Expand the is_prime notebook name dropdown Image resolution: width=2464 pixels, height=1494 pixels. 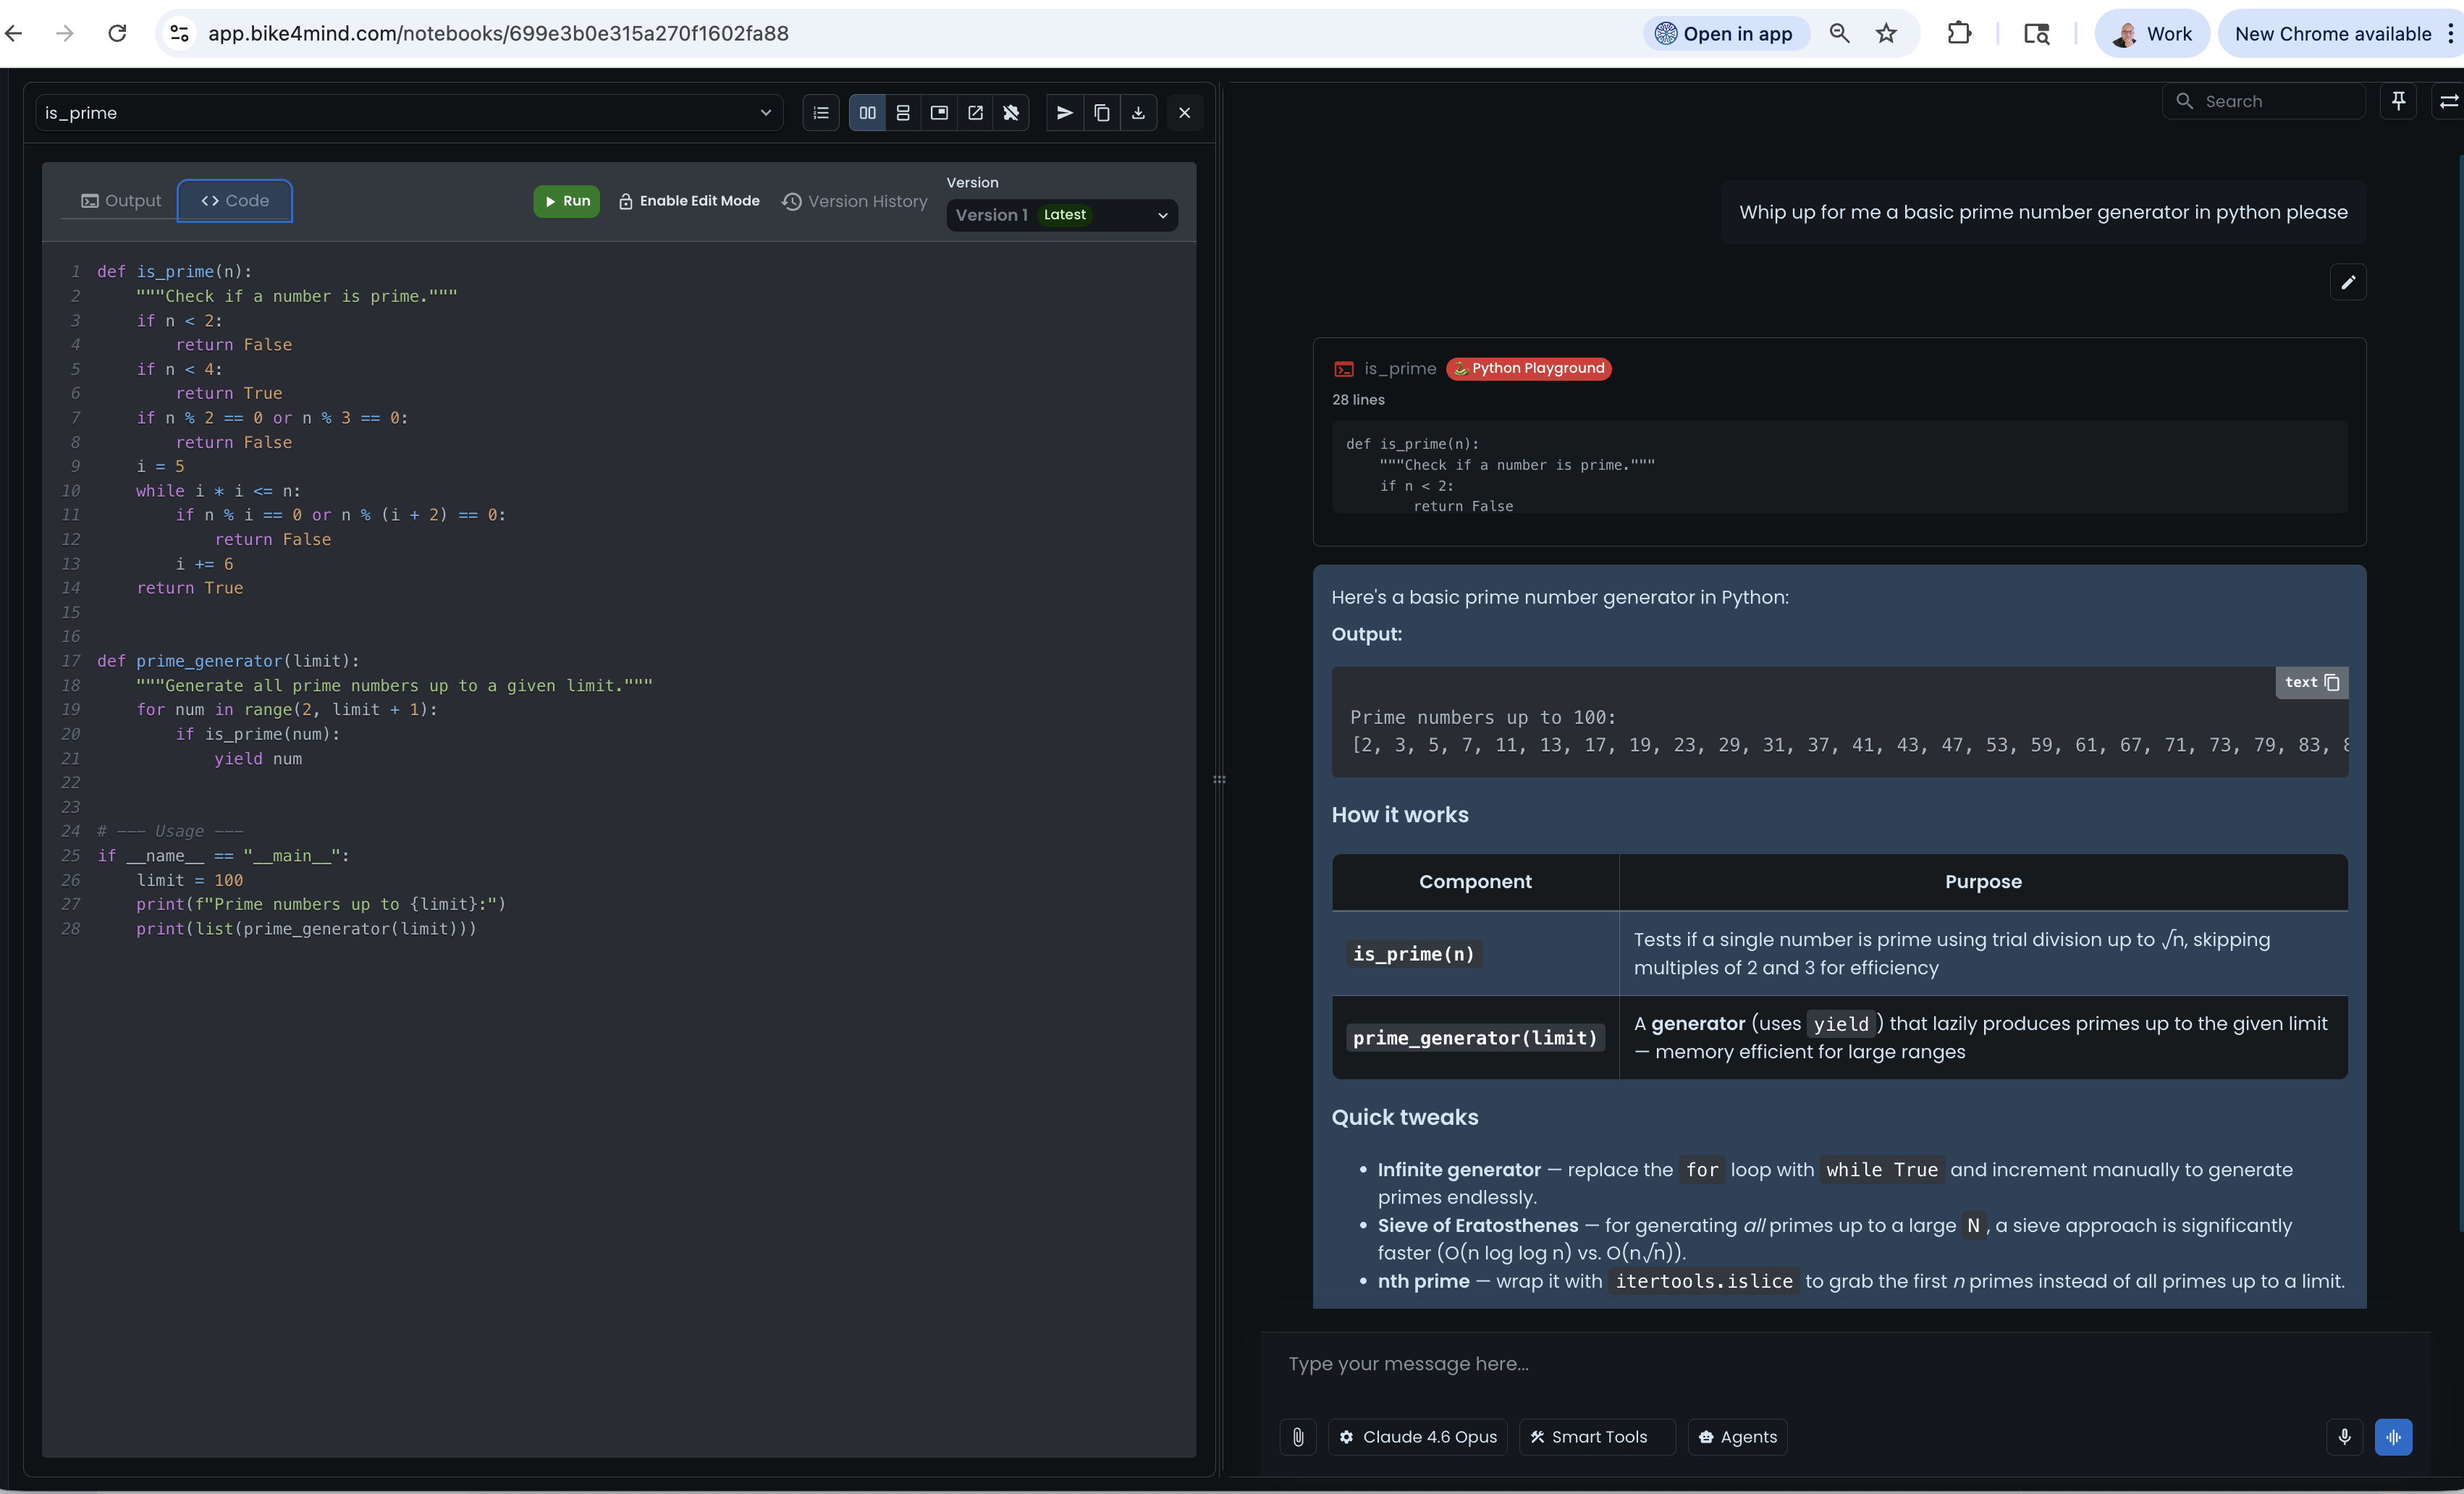(x=765, y=112)
